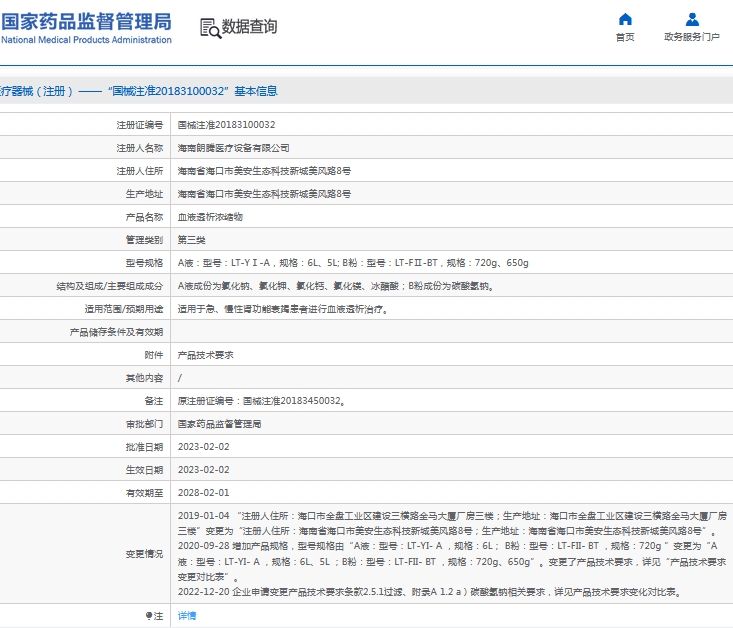
Task: Click the 政务服务门户 text link
Action: click(692, 36)
